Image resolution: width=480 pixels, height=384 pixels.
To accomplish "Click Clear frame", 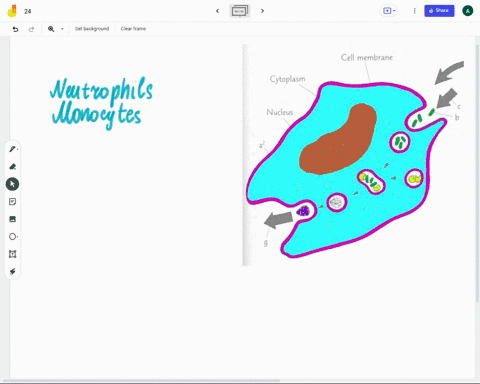I will 133,29.
